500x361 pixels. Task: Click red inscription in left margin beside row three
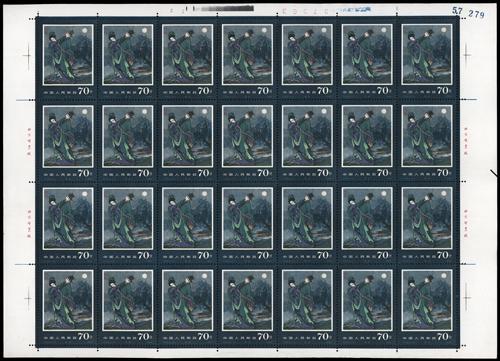(29, 224)
